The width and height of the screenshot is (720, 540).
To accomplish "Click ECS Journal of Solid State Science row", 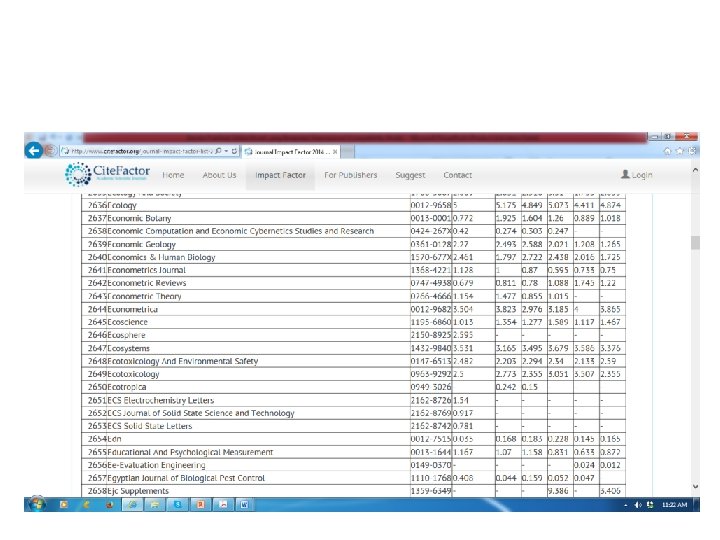I will click(201, 413).
